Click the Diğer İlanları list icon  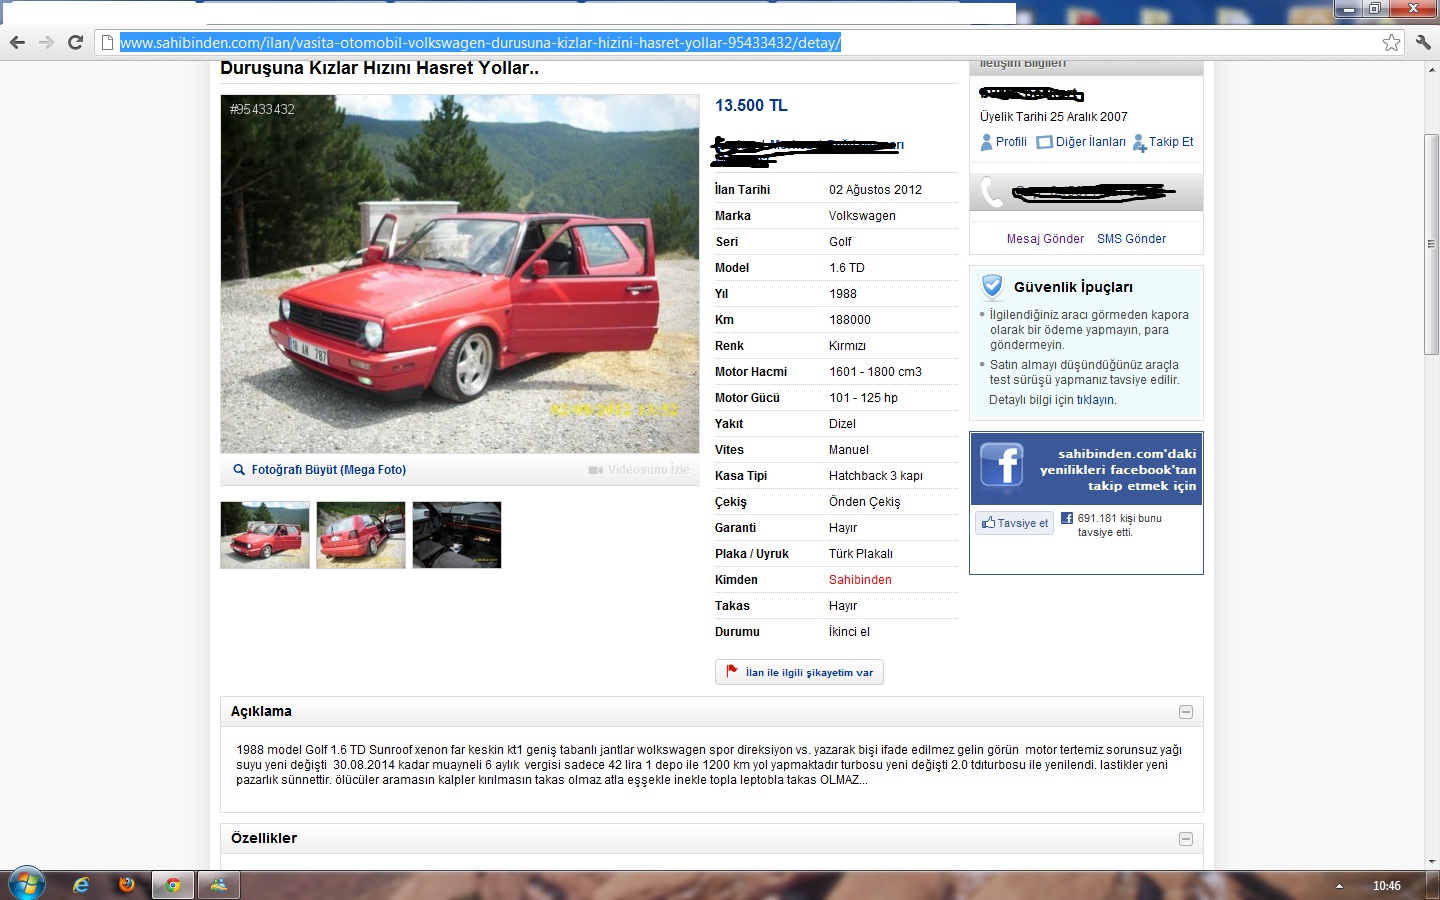click(x=1045, y=143)
